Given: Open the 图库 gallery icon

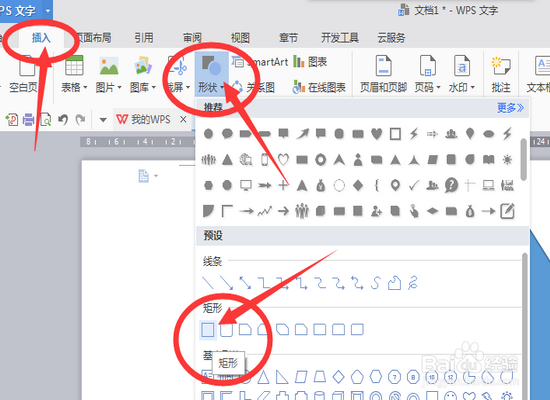Looking at the screenshot, I should tap(143, 66).
